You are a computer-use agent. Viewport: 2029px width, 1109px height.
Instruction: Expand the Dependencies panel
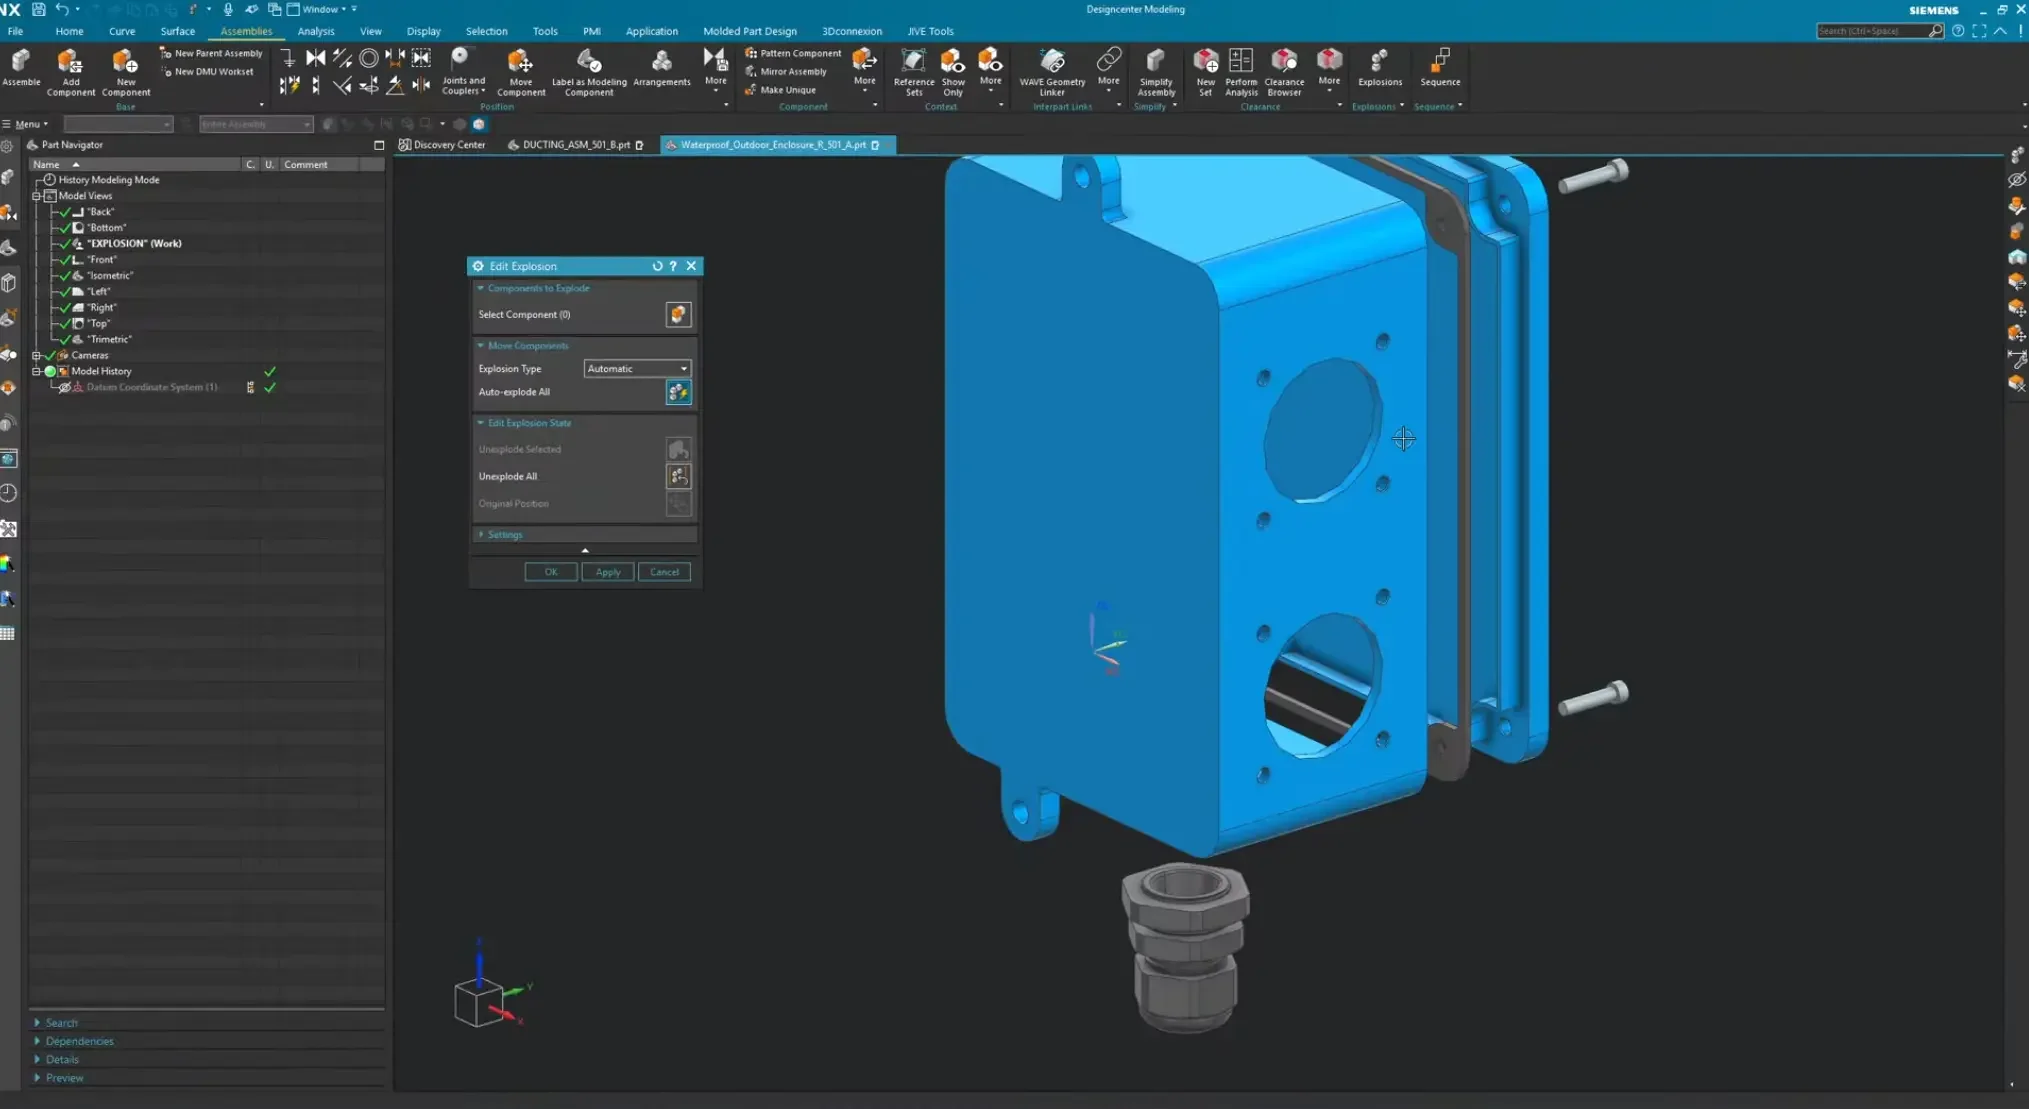pos(75,1041)
